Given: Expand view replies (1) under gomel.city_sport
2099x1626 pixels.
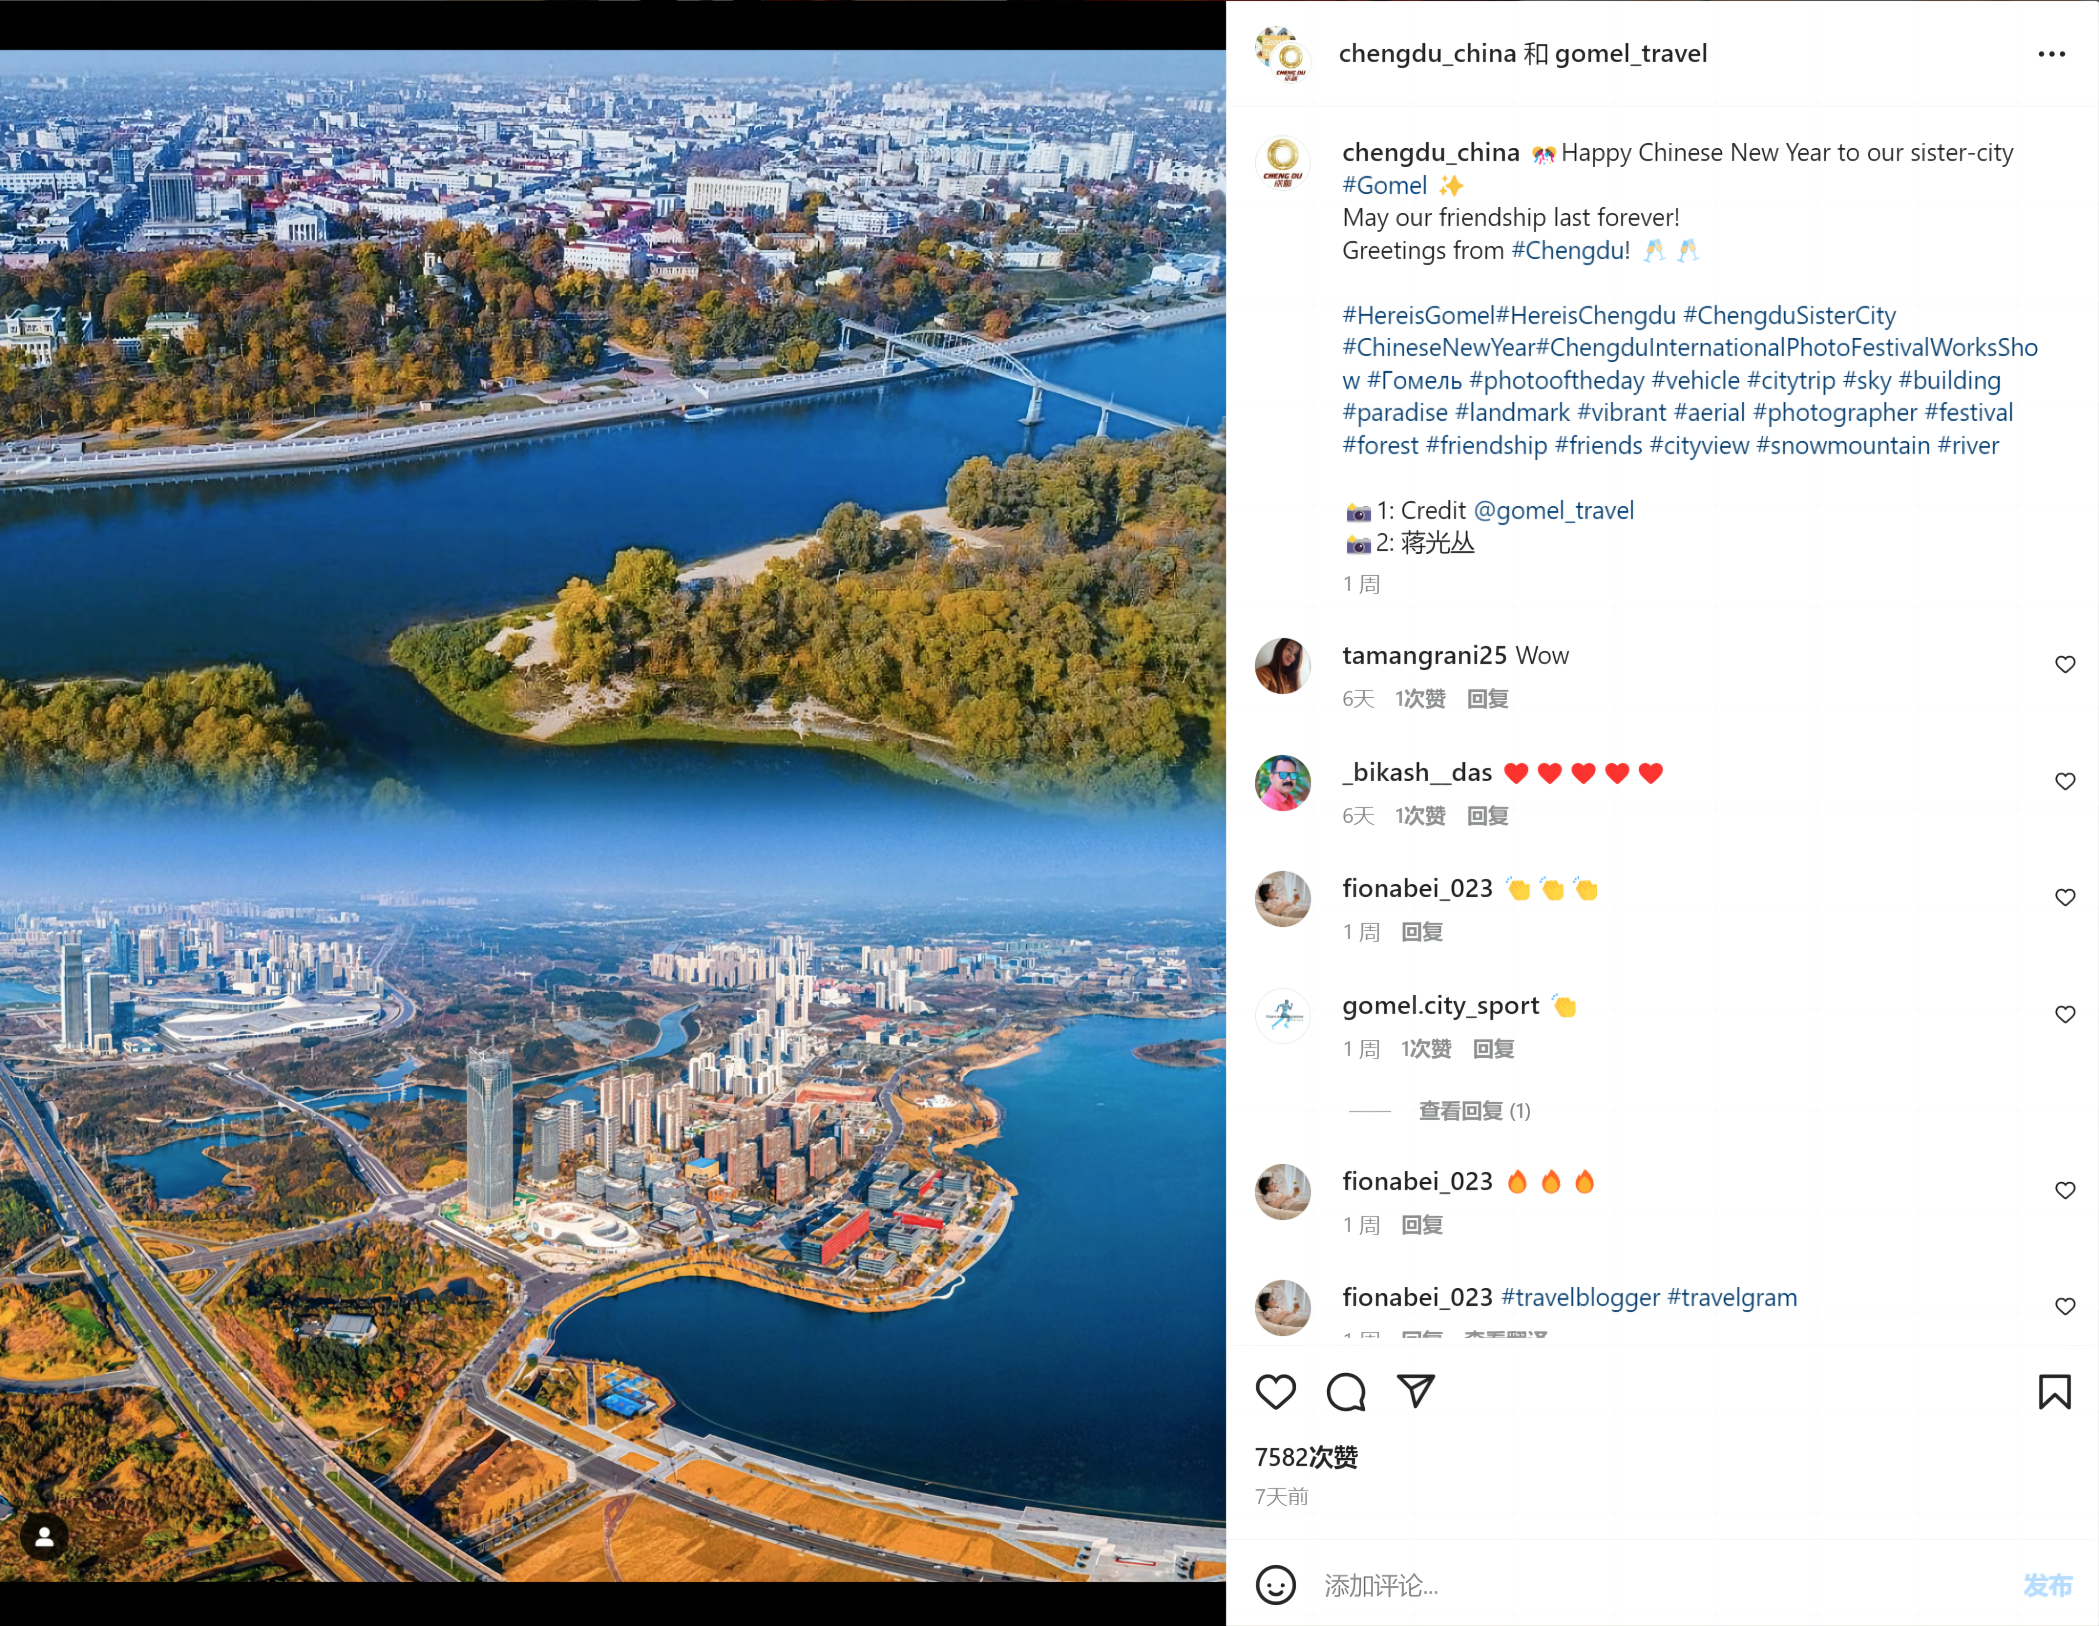Looking at the screenshot, I should [1474, 1111].
